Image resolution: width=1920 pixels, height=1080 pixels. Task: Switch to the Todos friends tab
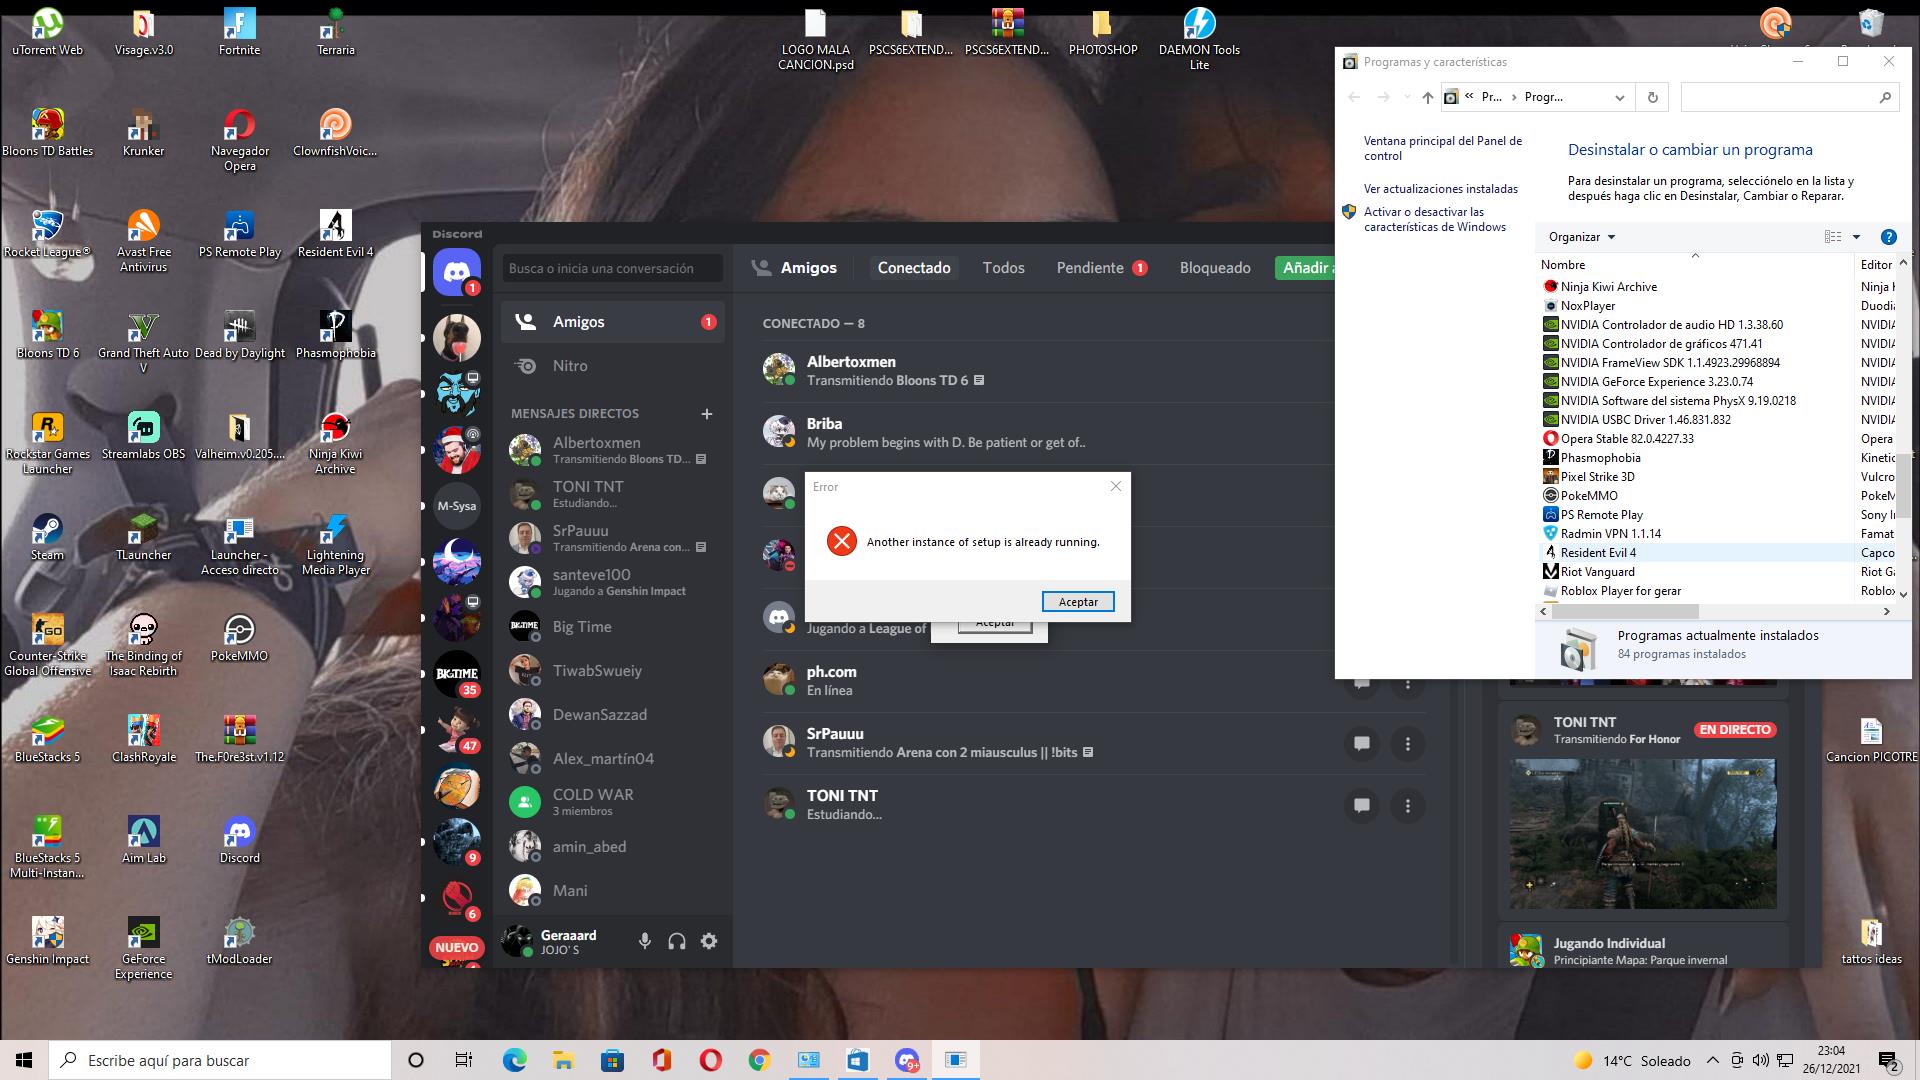1003,268
